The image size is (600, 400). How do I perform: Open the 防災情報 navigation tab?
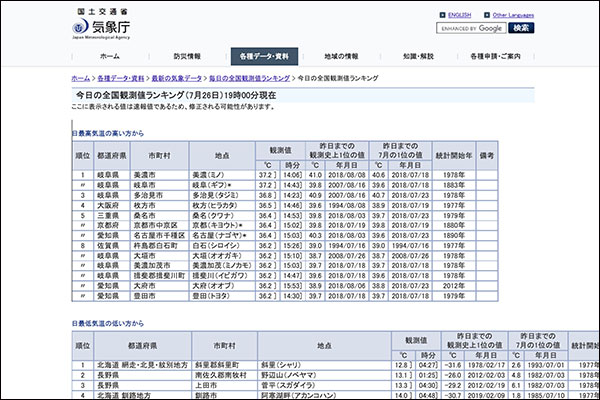(186, 57)
